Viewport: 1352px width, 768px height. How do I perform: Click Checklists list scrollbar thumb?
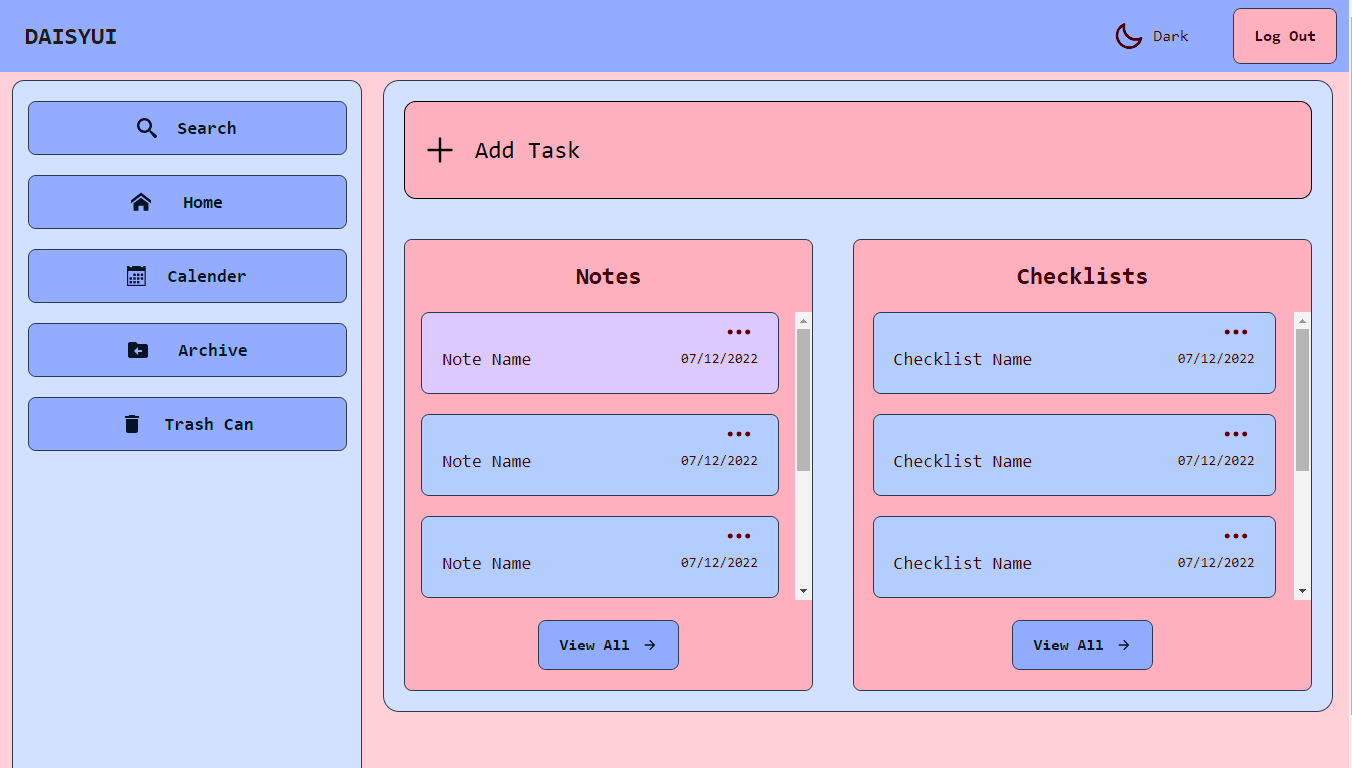click(x=1302, y=400)
